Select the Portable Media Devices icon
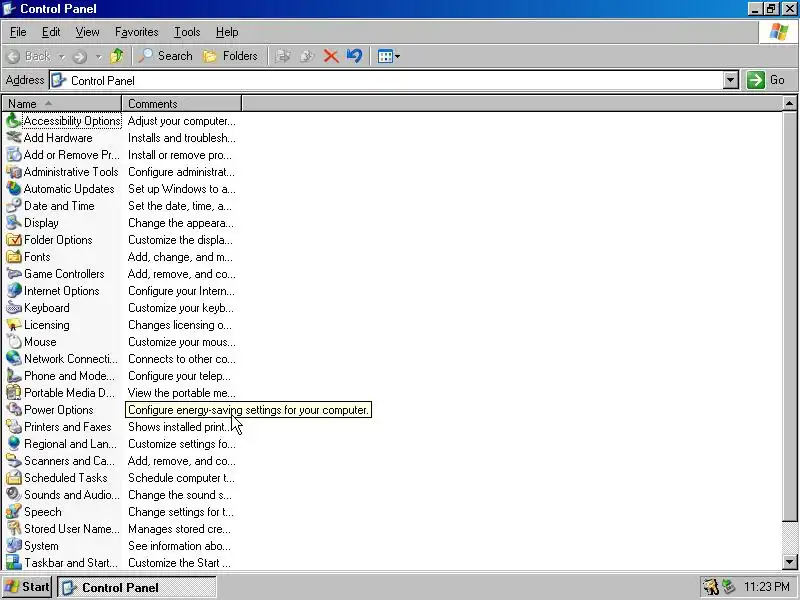Image resolution: width=800 pixels, height=600 pixels. (x=13, y=393)
